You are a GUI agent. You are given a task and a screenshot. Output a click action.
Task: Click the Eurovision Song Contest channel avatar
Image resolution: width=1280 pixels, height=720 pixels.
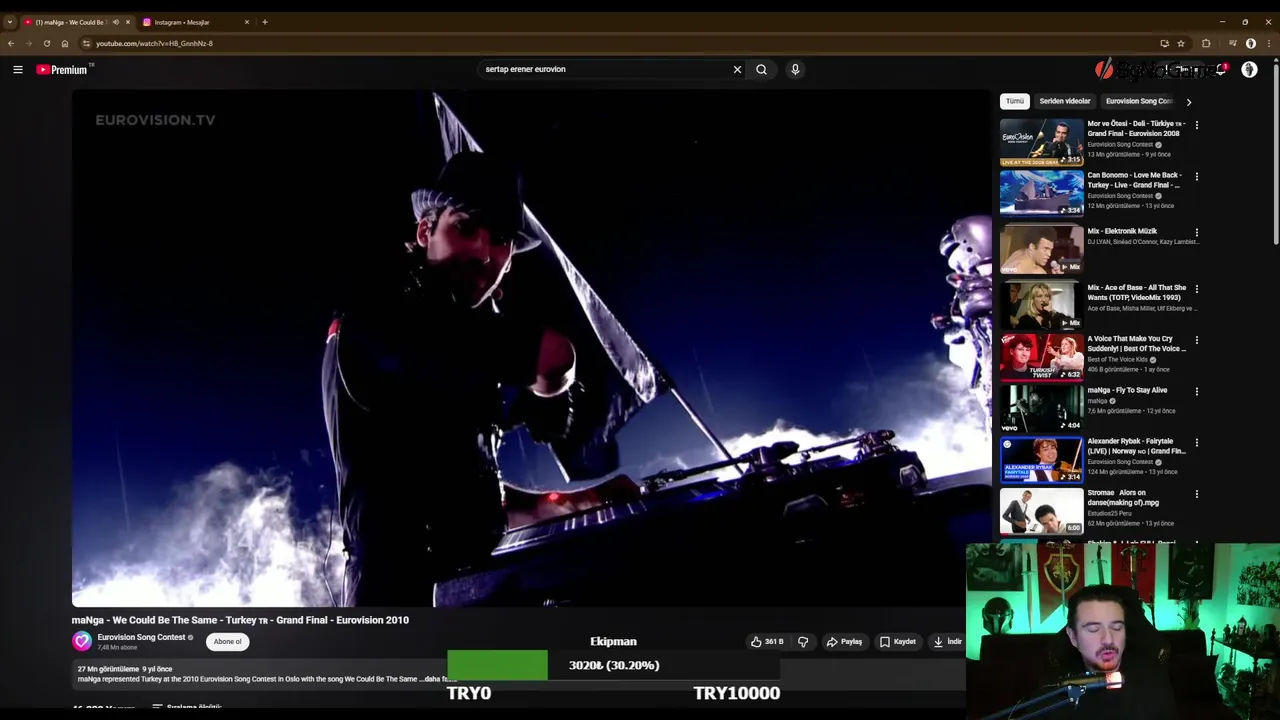[x=82, y=641]
